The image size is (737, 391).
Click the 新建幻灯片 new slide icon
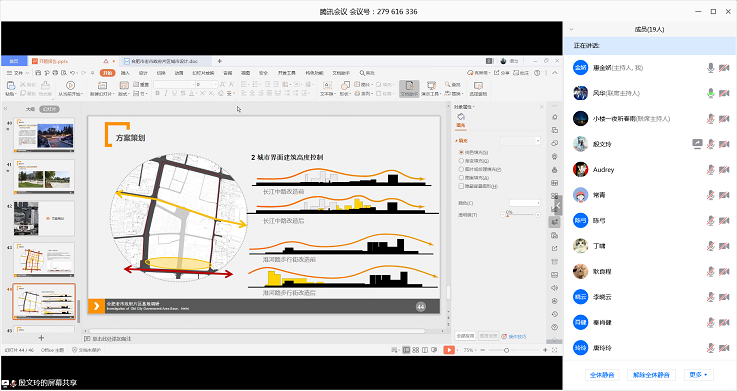102,85
